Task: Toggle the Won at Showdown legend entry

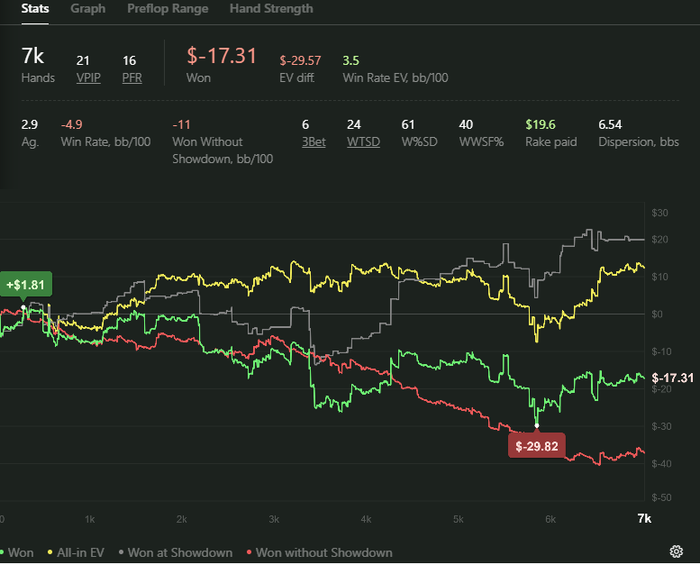Action: tap(175, 553)
